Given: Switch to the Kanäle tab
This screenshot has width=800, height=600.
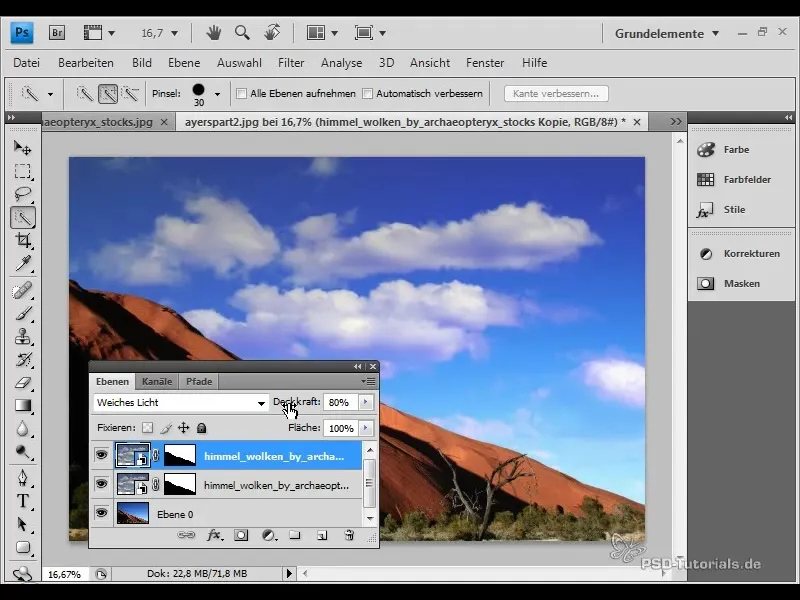Looking at the screenshot, I should (x=157, y=382).
